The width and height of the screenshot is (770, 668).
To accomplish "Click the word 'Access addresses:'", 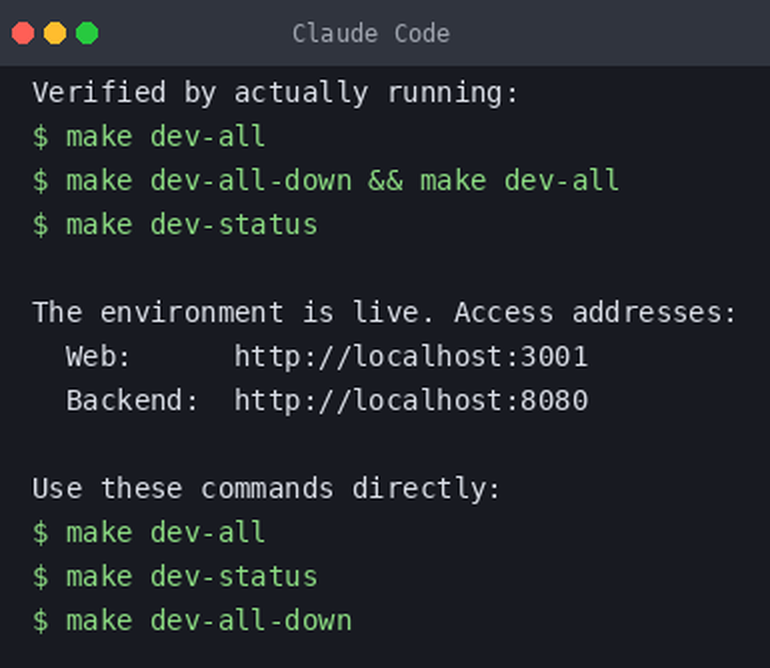I will tap(595, 312).
